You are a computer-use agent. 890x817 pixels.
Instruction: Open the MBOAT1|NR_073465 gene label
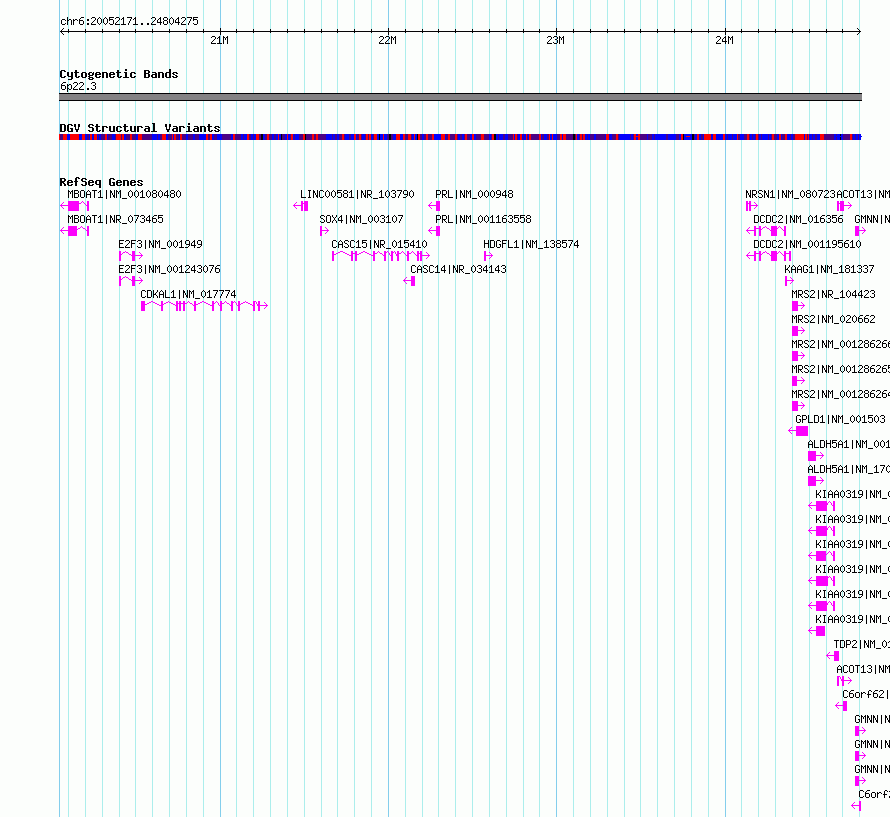[x=115, y=219]
